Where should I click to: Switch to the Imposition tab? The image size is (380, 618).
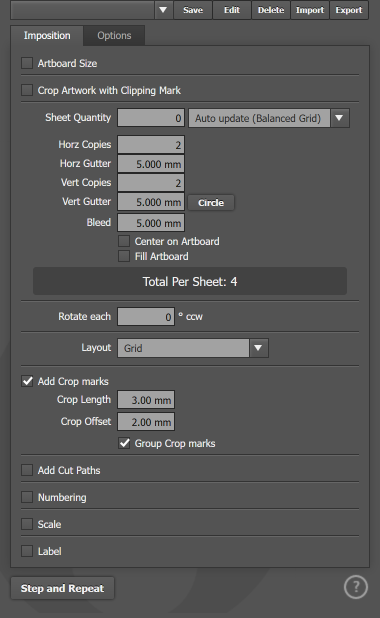[47, 35]
